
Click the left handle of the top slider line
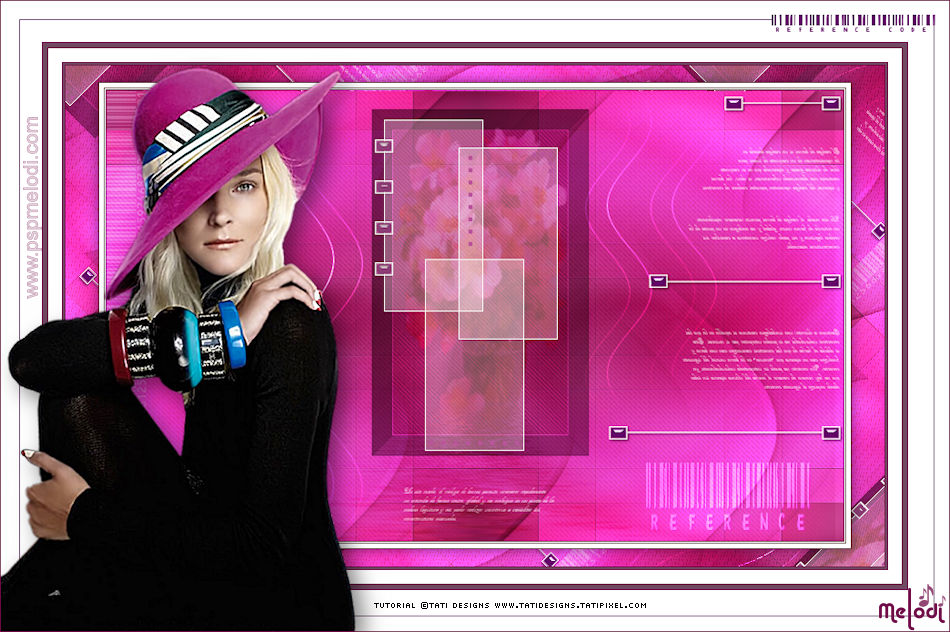(733, 103)
